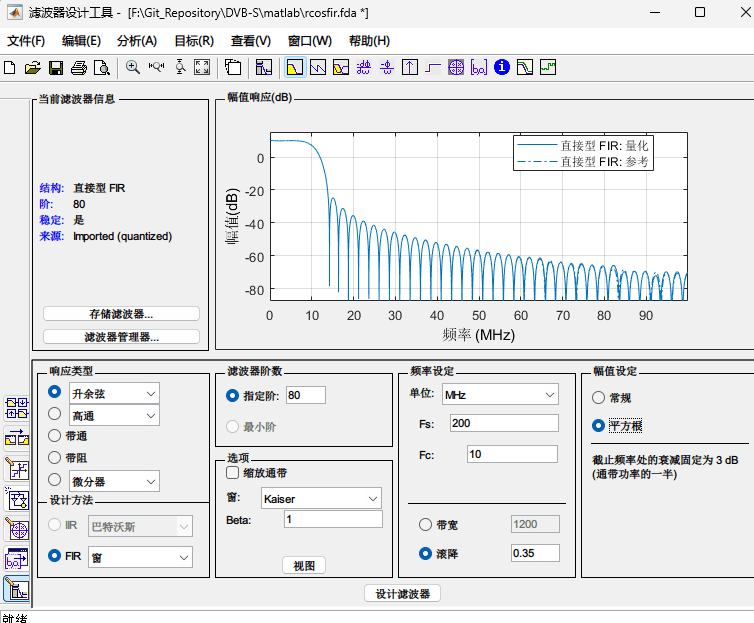Show the Impulse Response icon
The height and width of the screenshot is (623, 754).
click(x=410, y=67)
